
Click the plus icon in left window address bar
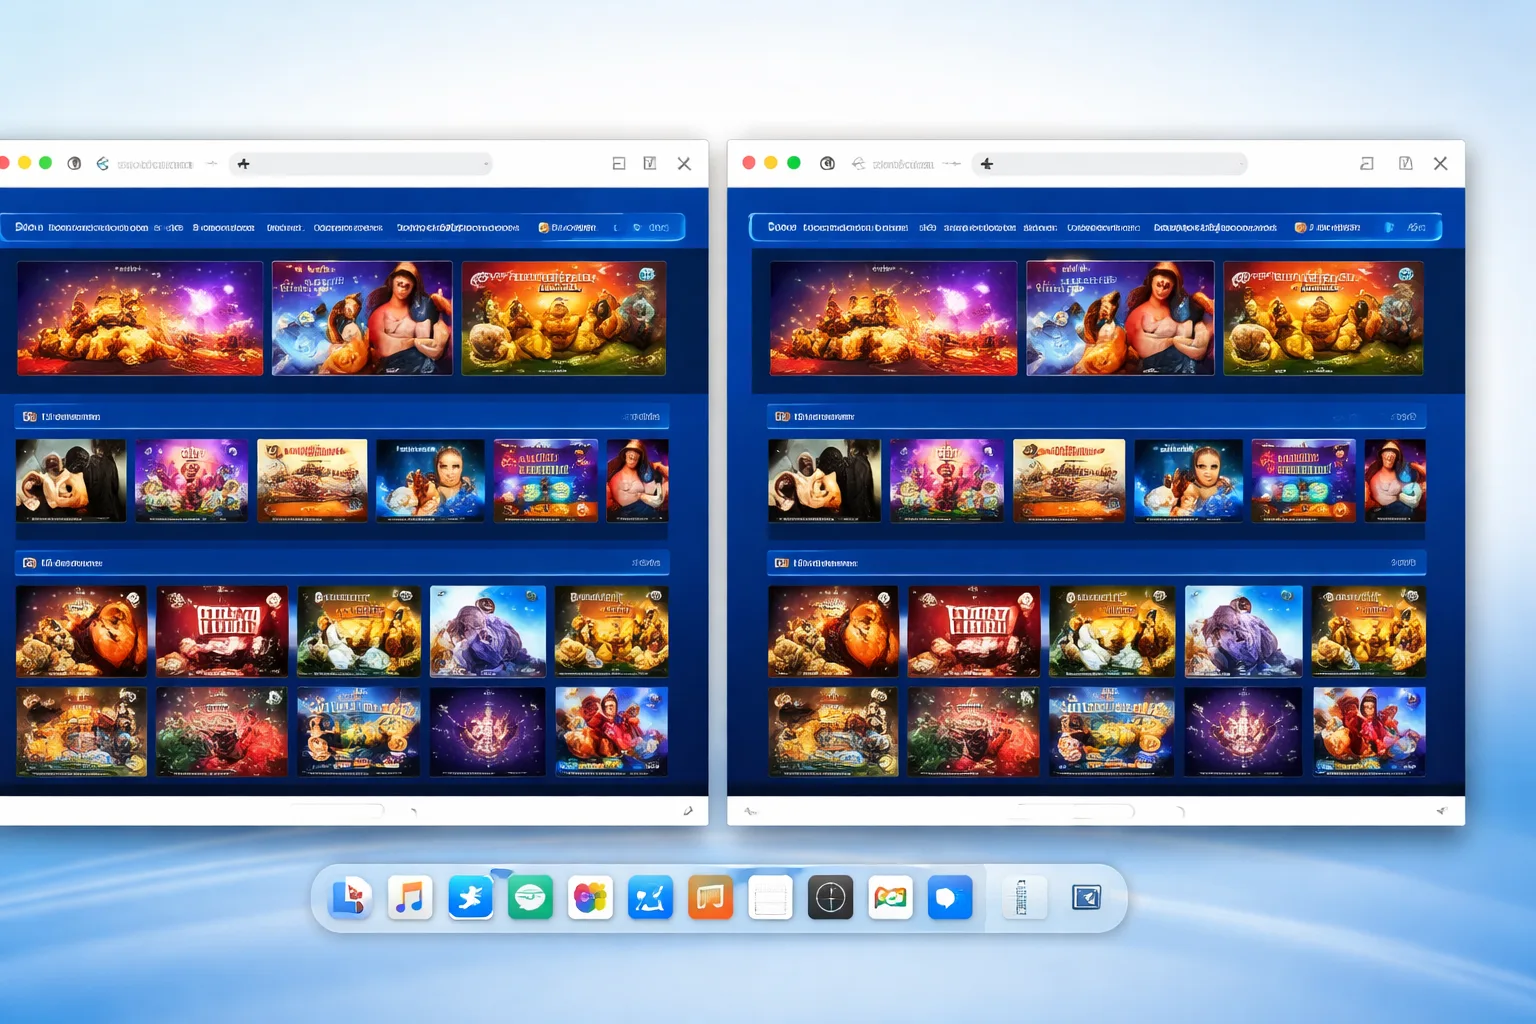tap(243, 164)
